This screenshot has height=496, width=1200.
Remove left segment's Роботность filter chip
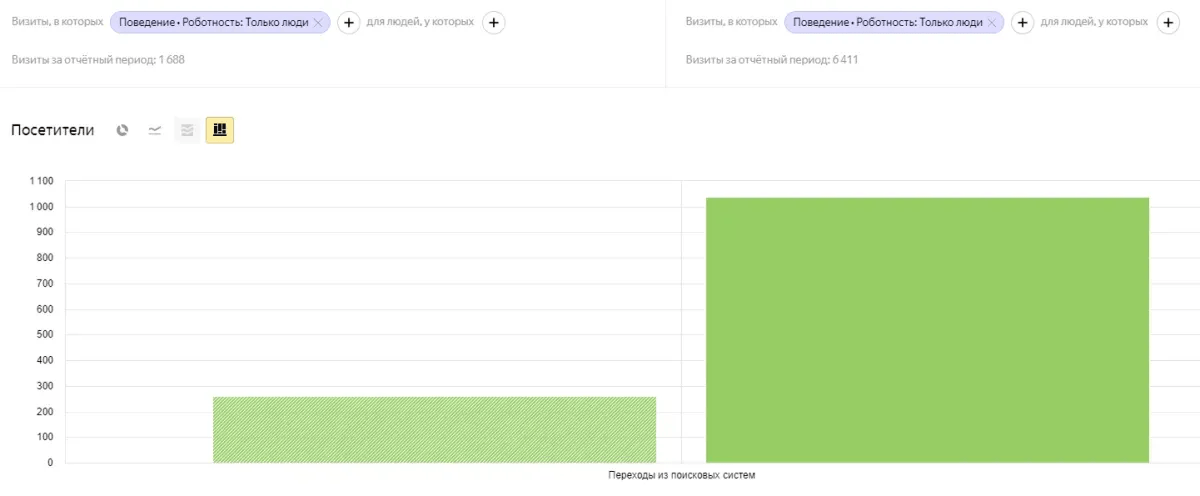[x=318, y=22]
